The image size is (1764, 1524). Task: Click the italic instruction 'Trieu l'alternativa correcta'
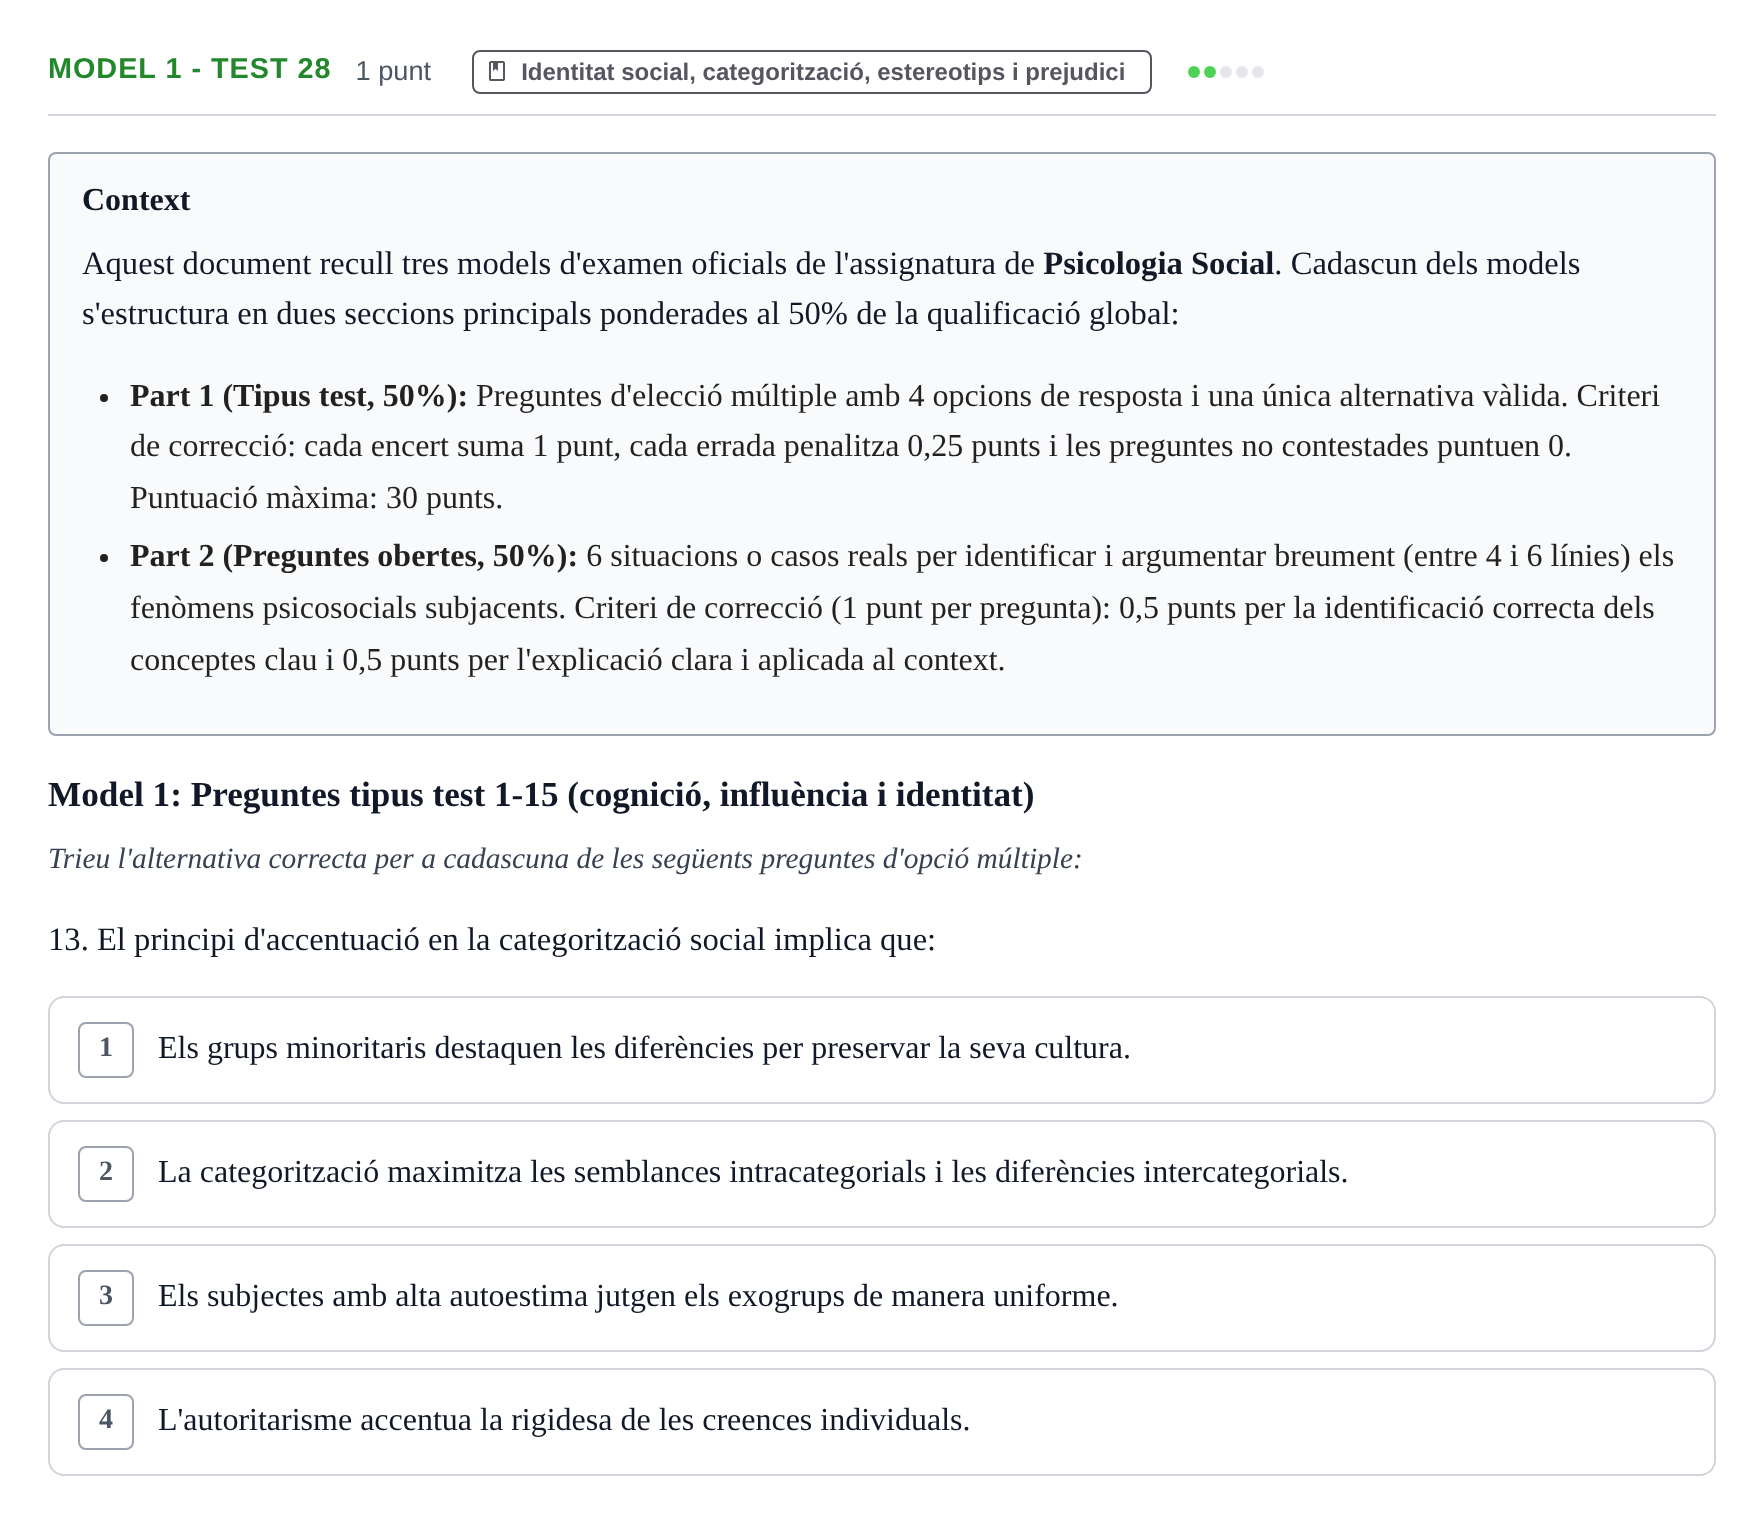pyautogui.click(x=565, y=859)
